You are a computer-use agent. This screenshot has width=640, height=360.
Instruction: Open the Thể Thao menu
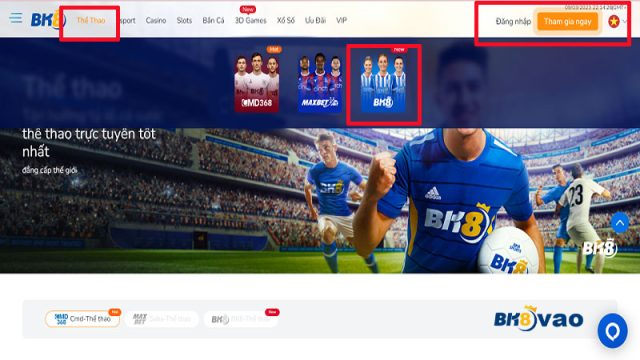pos(91,20)
